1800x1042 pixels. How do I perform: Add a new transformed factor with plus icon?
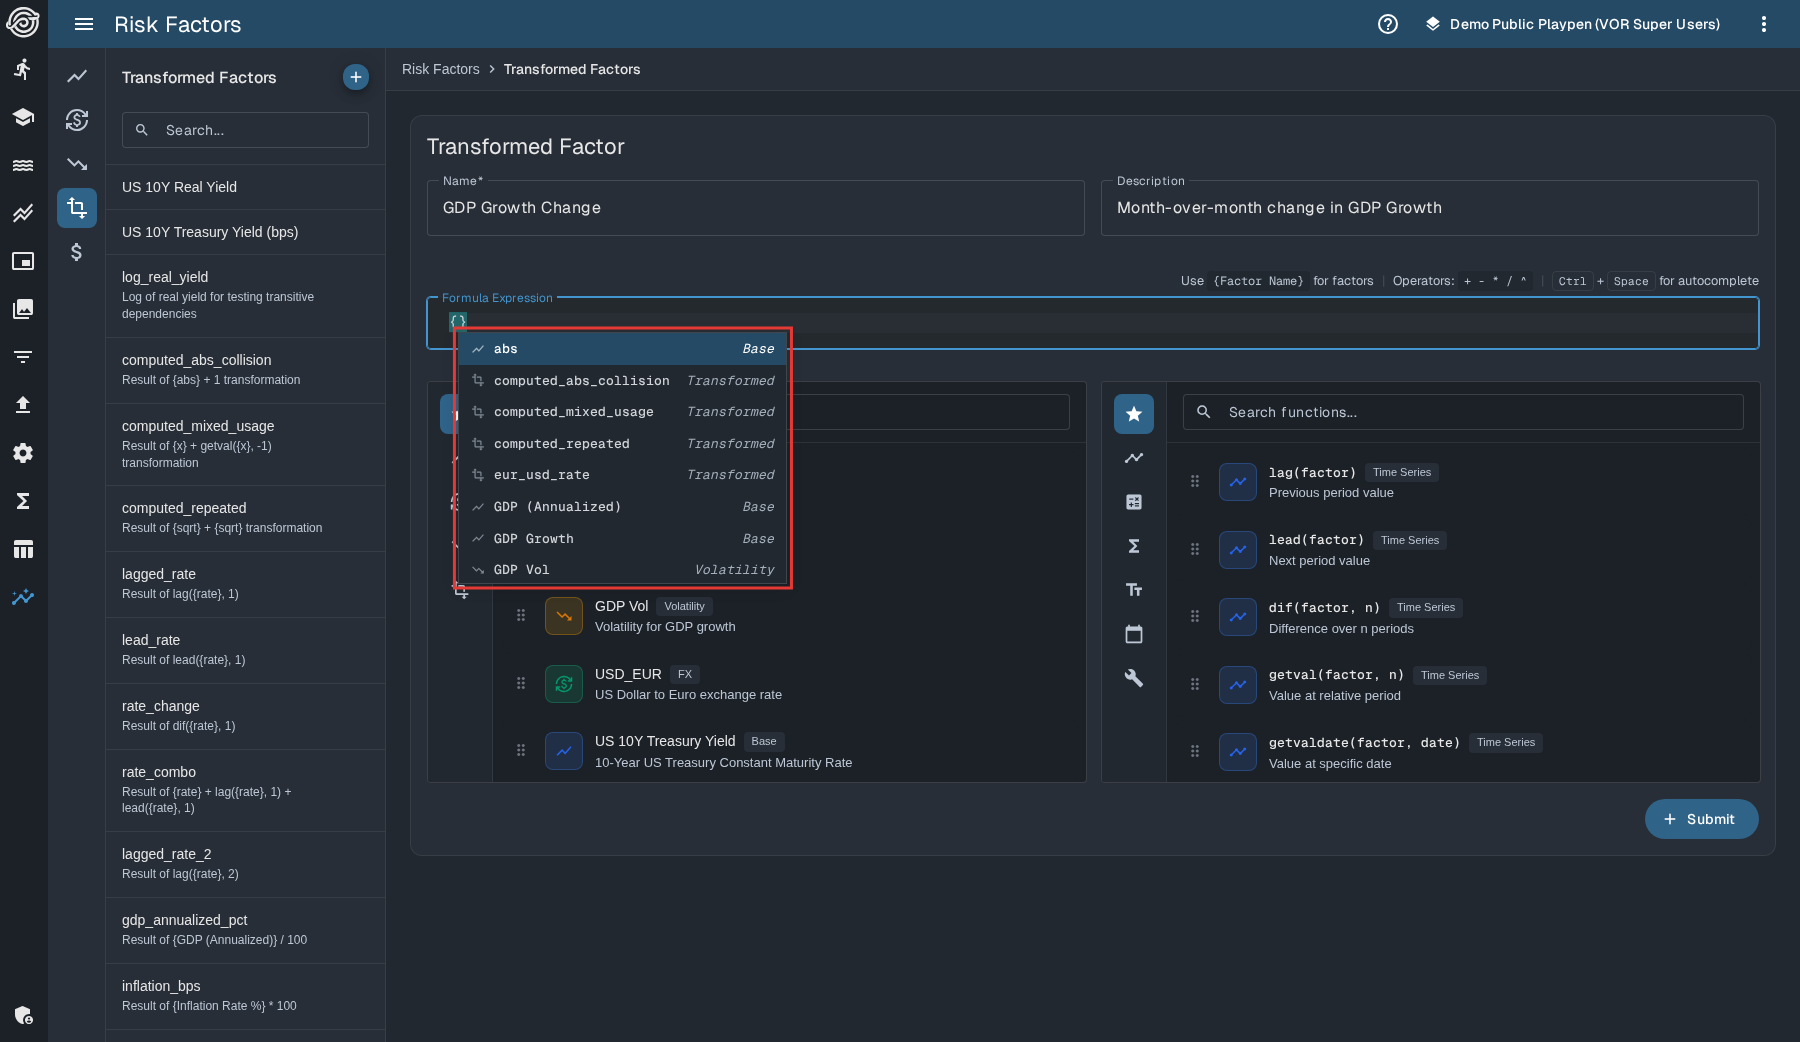[x=355, y=77]
